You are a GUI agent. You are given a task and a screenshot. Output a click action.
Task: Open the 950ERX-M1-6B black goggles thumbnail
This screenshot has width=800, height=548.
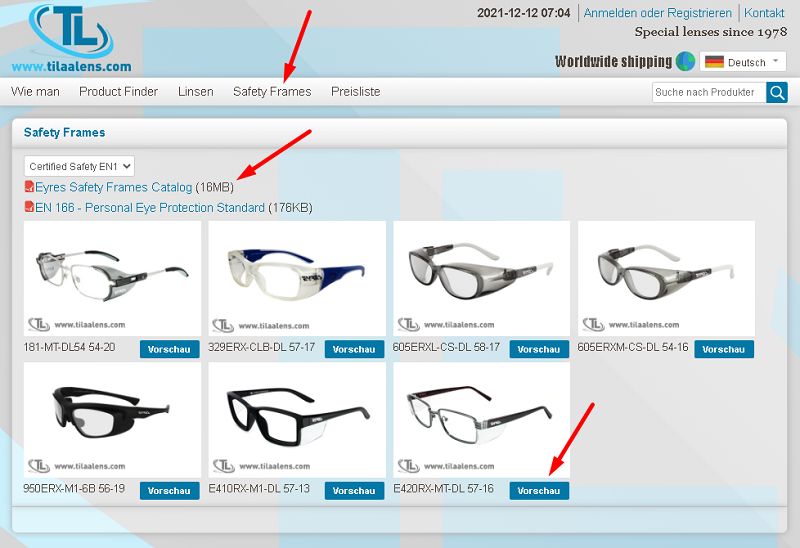pos(112,420)
